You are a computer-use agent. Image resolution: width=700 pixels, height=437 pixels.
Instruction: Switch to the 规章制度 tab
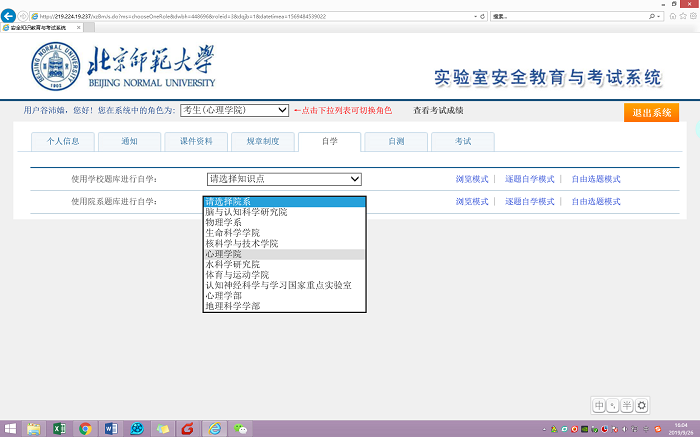click(x=269, y=142)
